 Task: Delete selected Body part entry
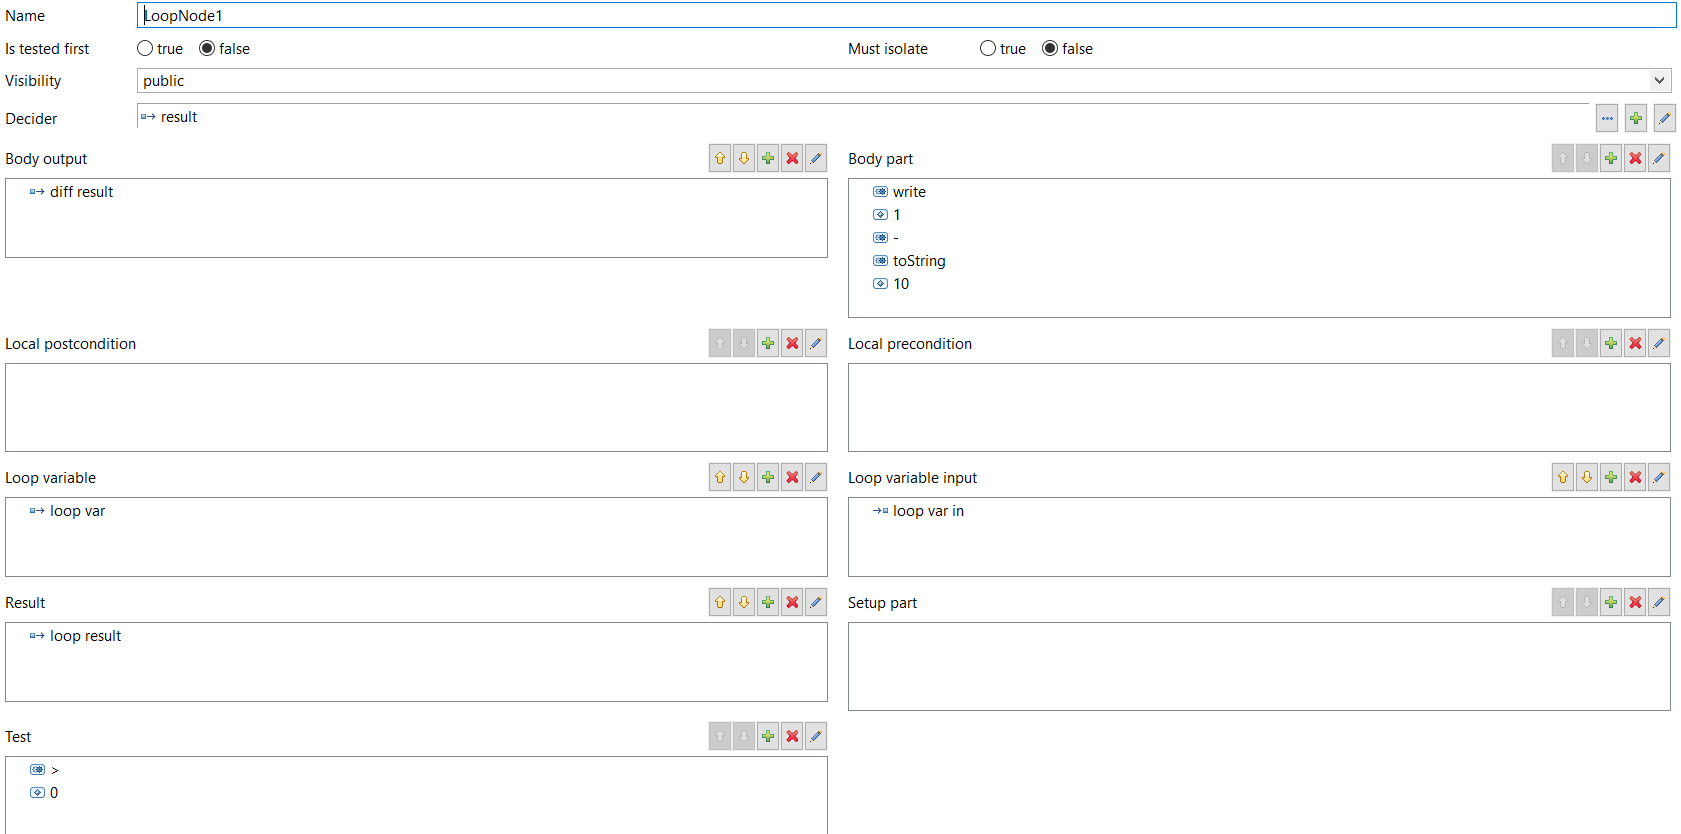(1635, 158)
